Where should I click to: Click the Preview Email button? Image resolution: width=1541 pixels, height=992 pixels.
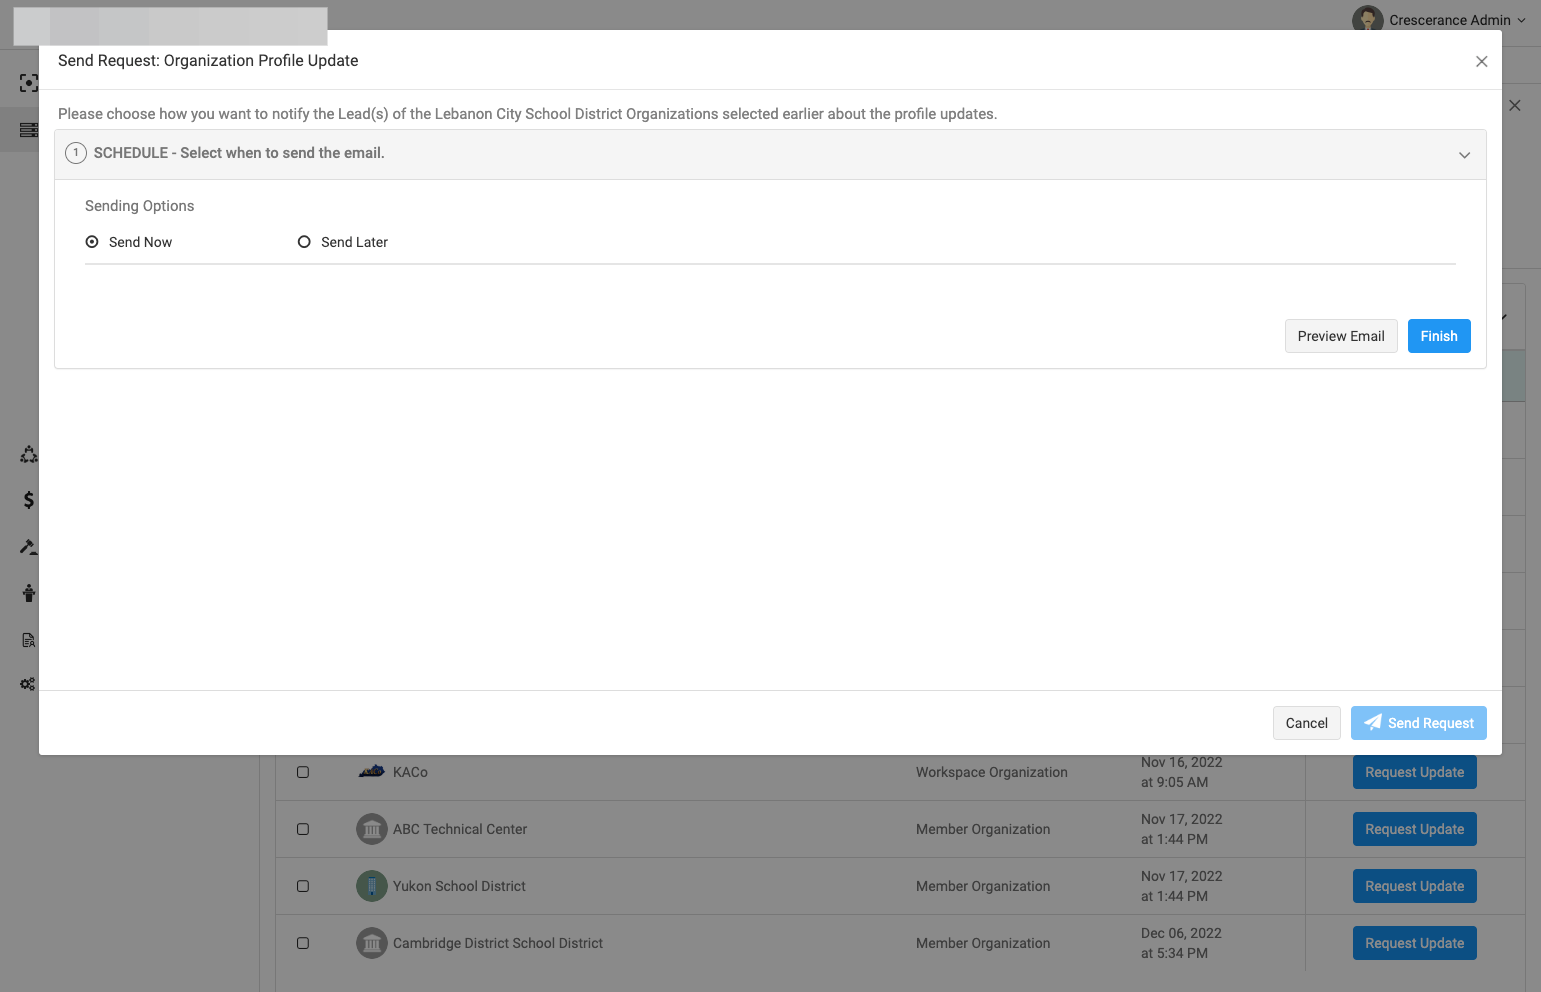[x=1341, y=336]
